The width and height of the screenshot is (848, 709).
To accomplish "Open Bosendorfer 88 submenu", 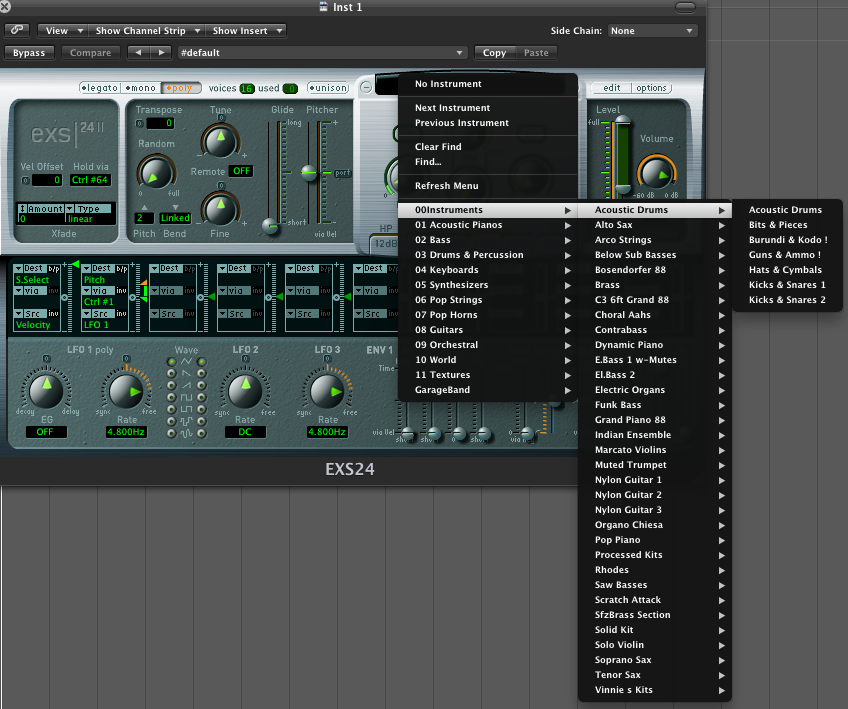I will click(654, 270).
